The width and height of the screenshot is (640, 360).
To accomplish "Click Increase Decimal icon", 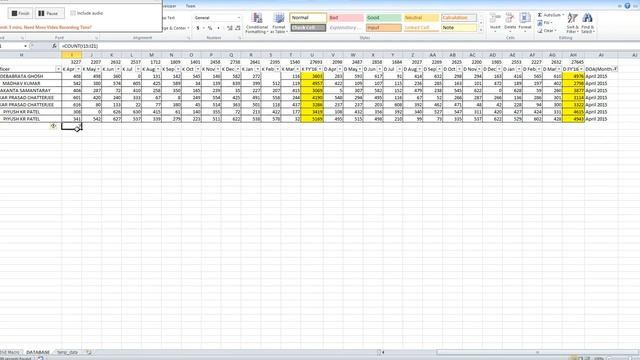I will (229, 28).
